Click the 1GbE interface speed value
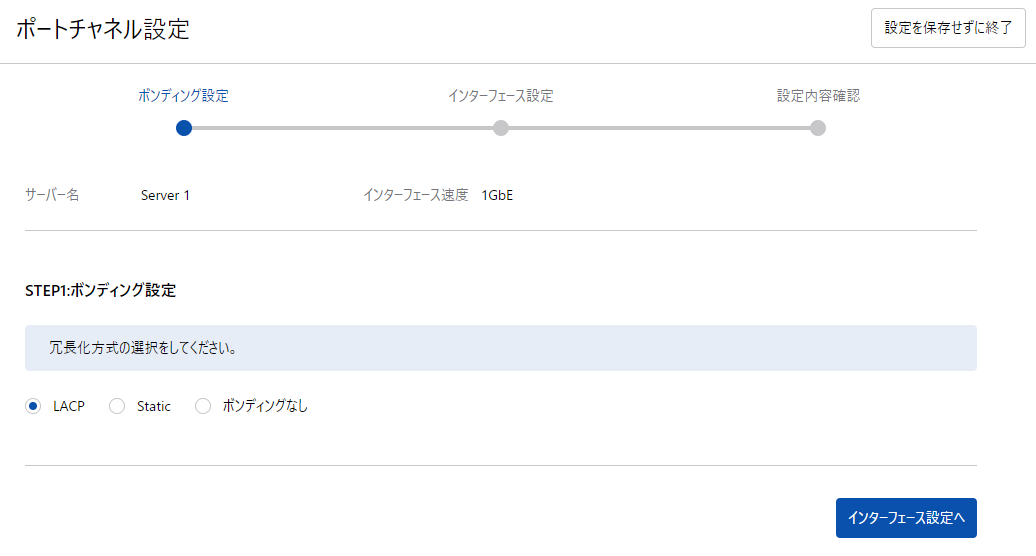 point(497,195)
